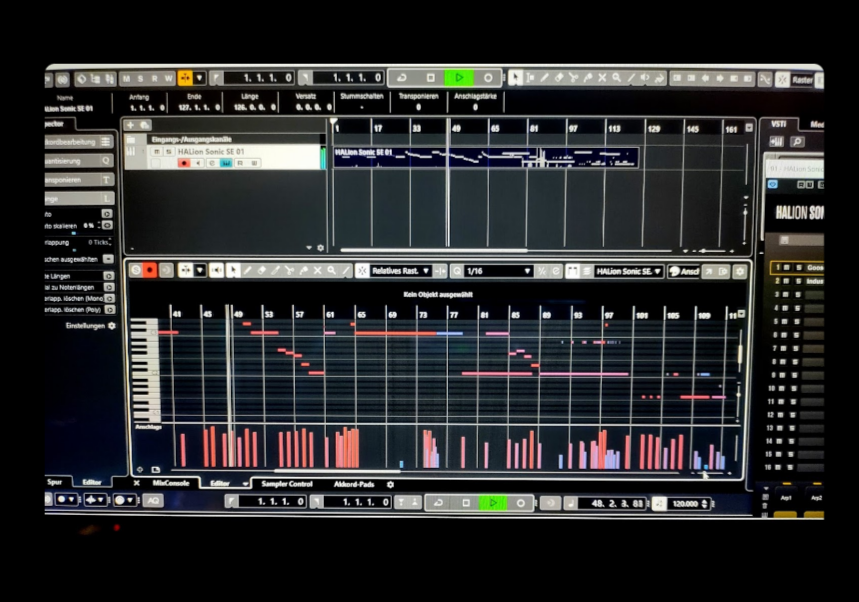Image resolution: width=859 pixels, height=602 pixels.
Task: Switch to the Spur tab at bottom left
Action: click(54, 482)
